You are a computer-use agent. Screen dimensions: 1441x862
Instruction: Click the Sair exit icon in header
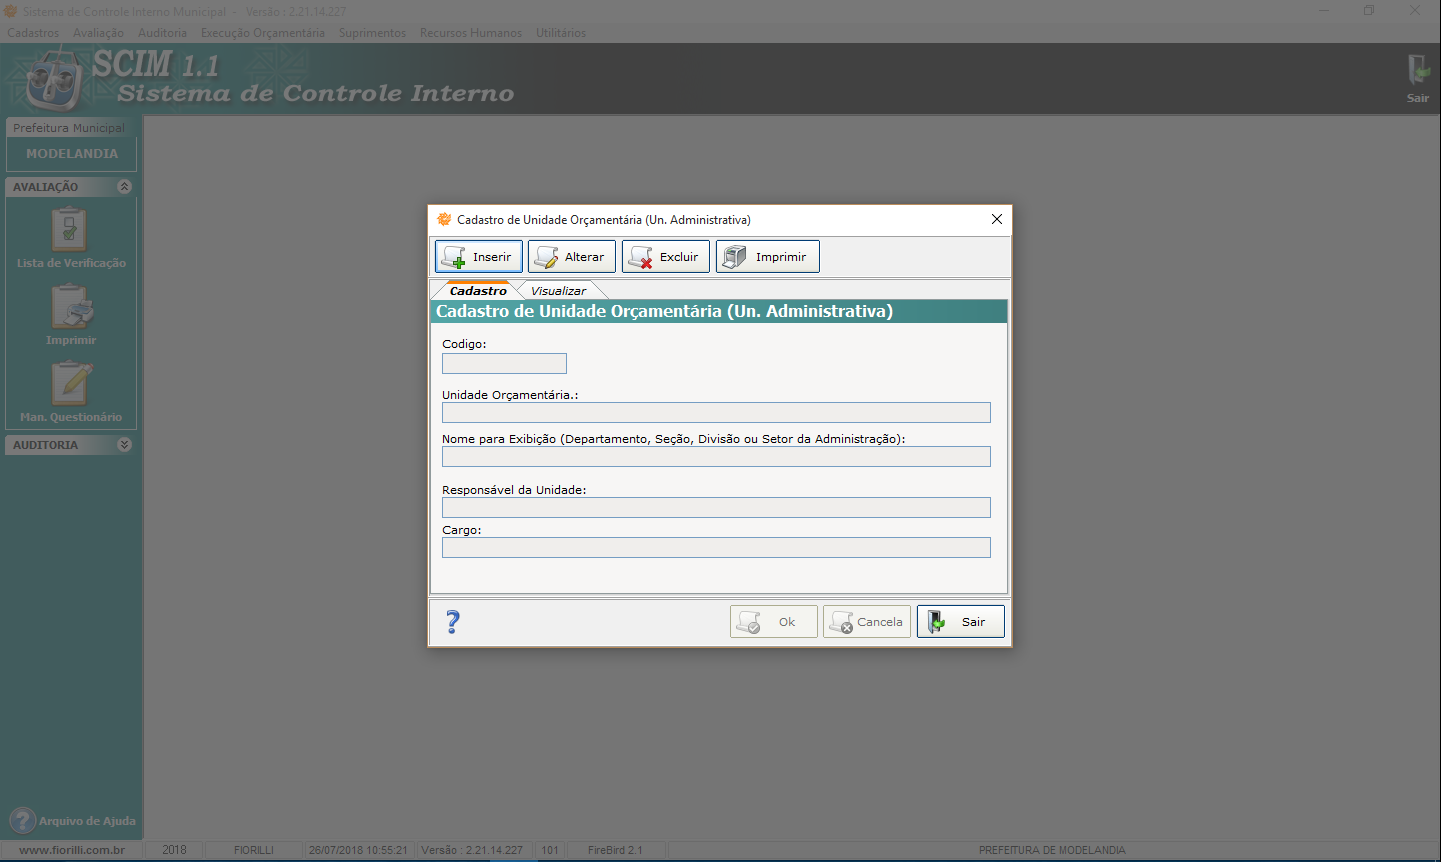coord(1417,78)
